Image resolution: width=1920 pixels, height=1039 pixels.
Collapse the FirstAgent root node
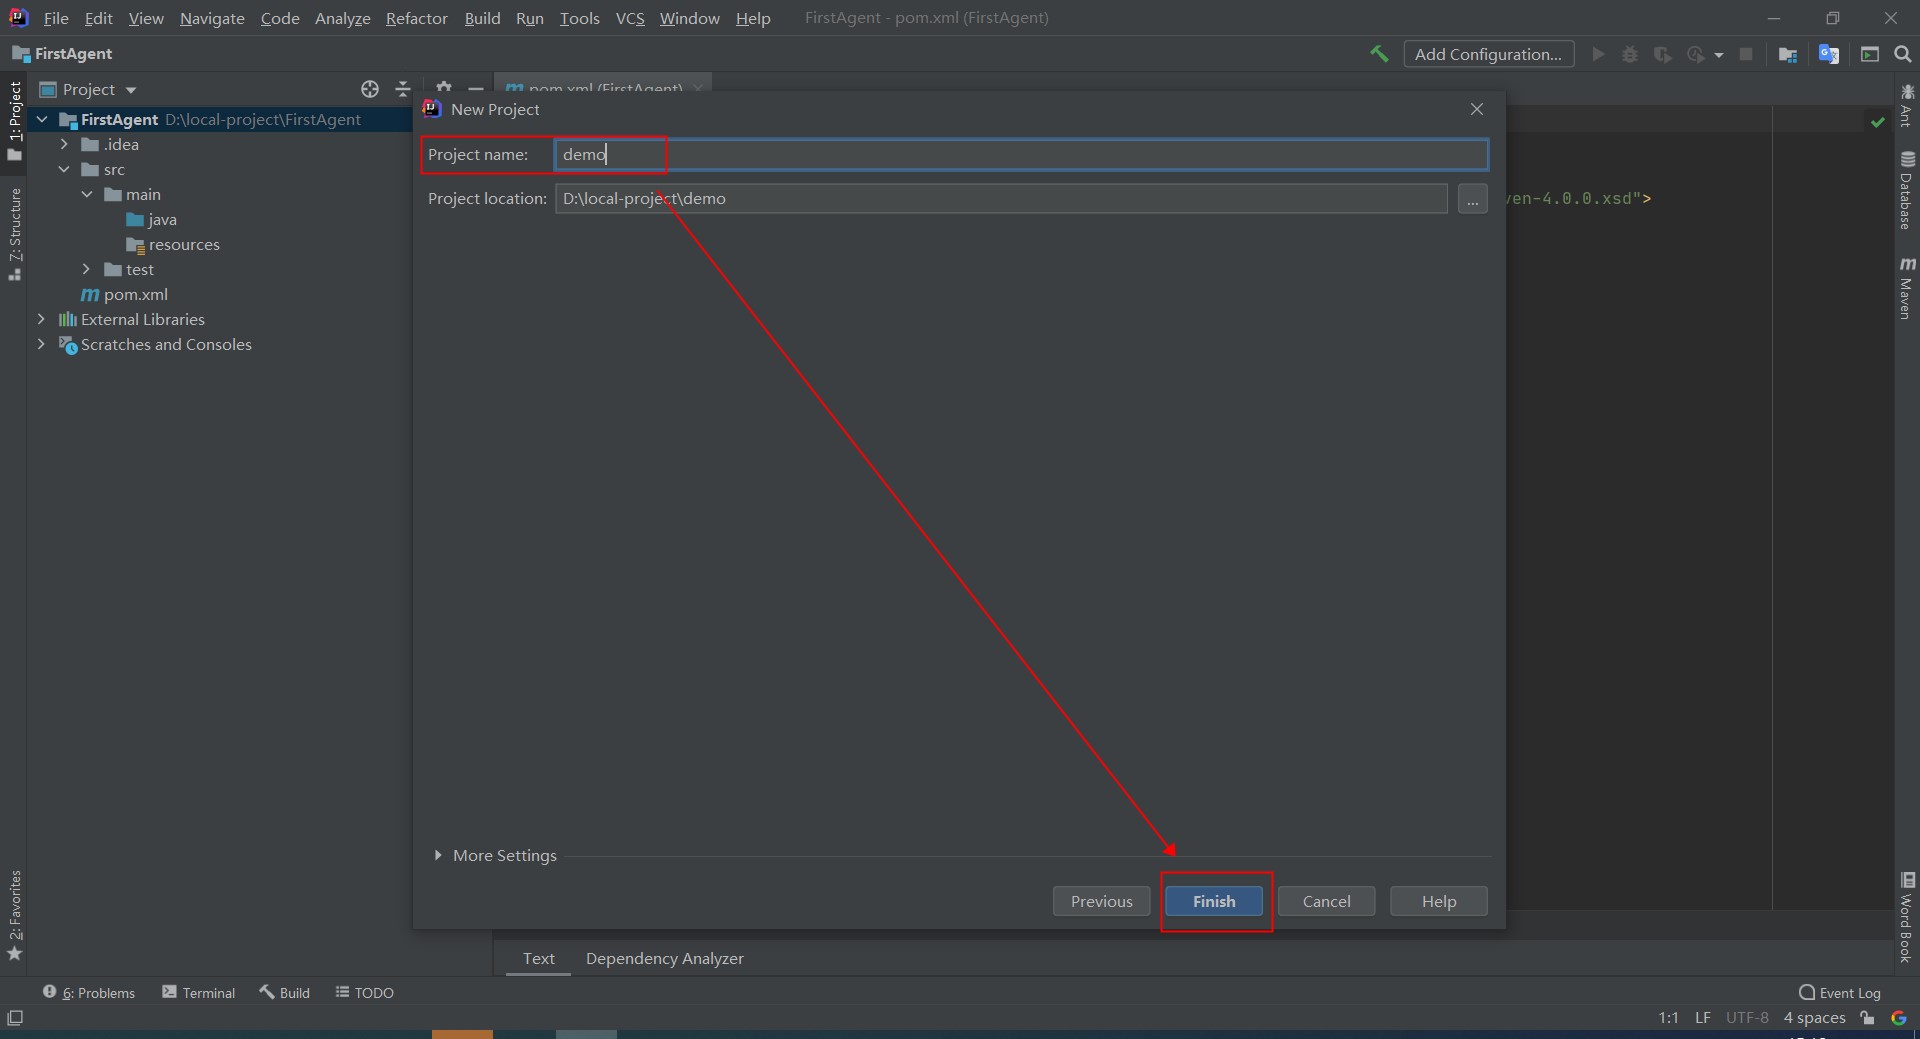(42, 120)
